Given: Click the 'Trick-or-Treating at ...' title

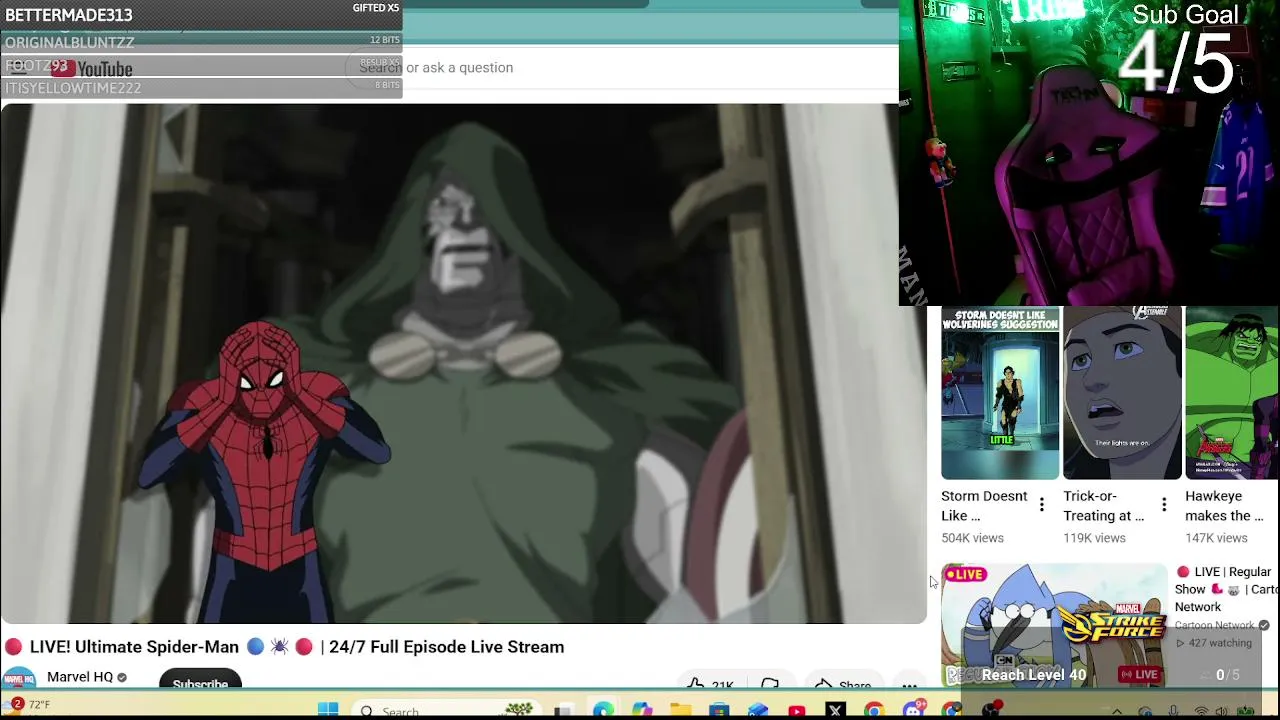Looking at the screenshot, I should 1104,506.
